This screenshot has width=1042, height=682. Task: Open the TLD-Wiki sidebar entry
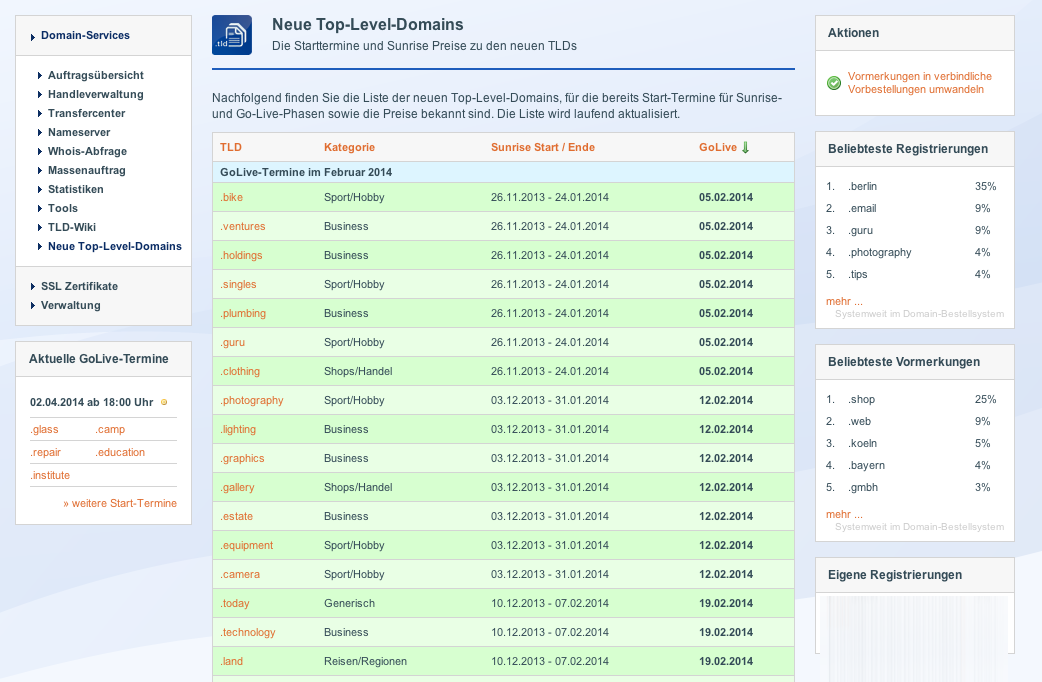click(72, 227)
